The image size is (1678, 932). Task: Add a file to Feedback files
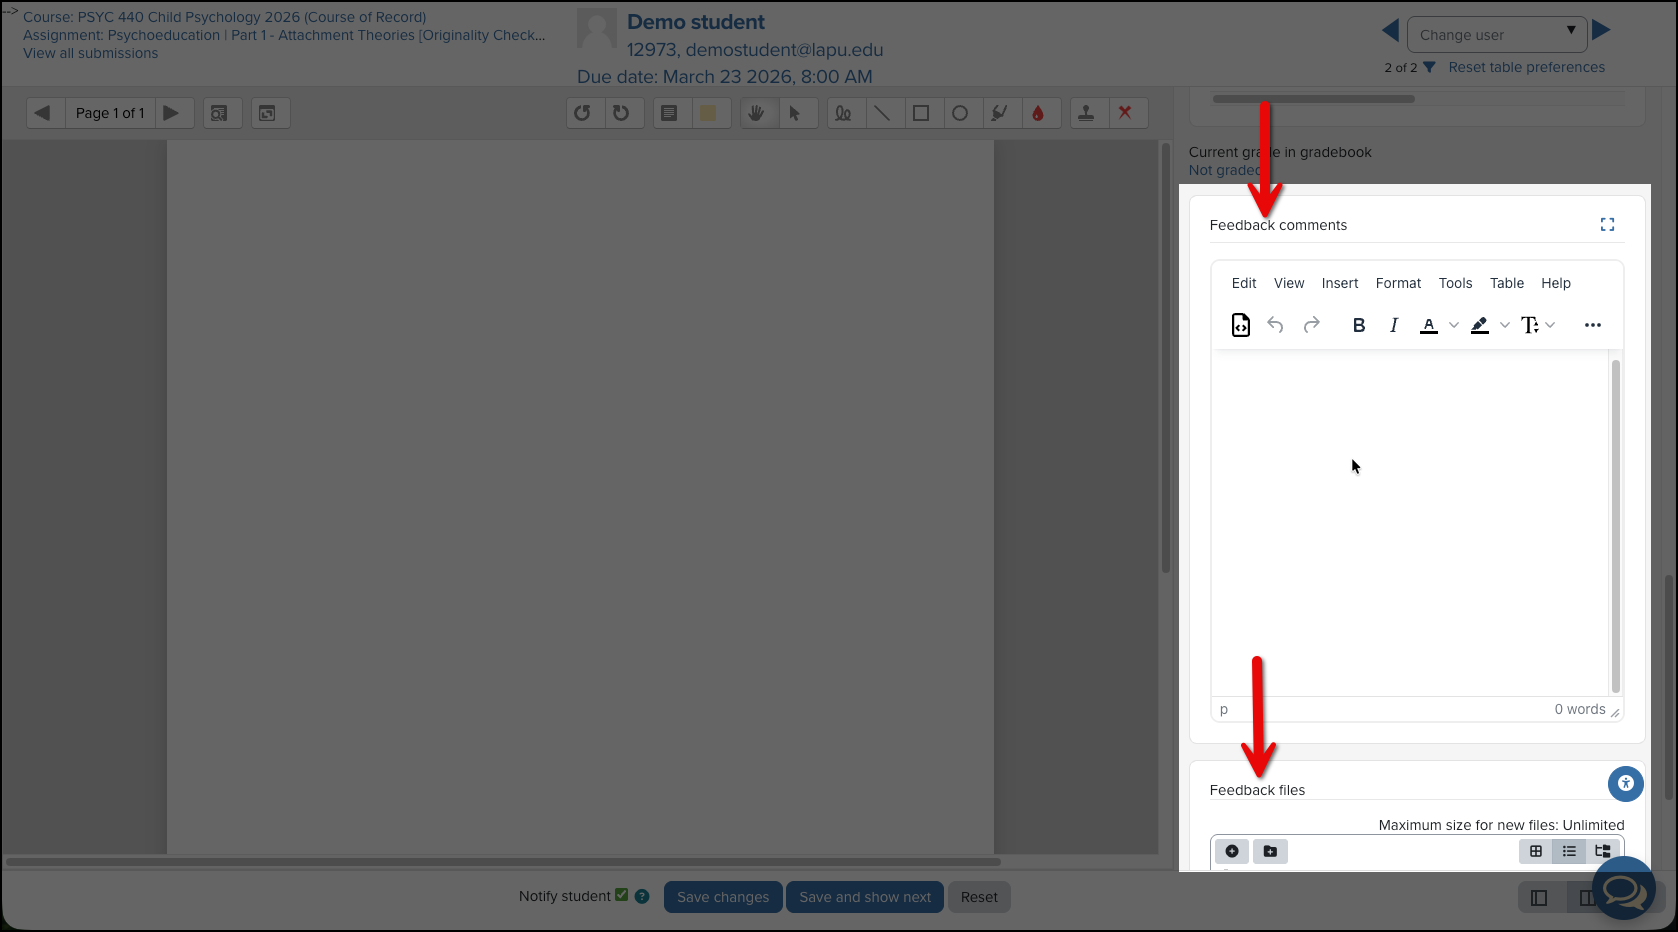click(1232, 851)
